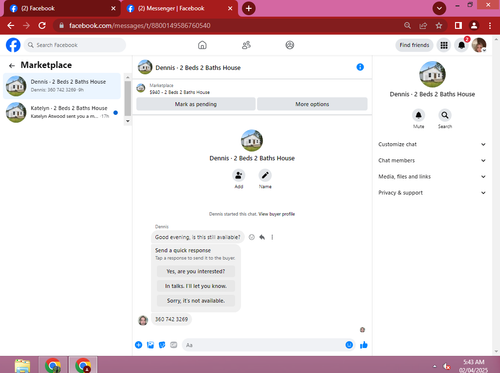This screenshot has width=500, height=373.
Task: Expand Chat members section
Action: pyautogui.click(x=432, y=160)
